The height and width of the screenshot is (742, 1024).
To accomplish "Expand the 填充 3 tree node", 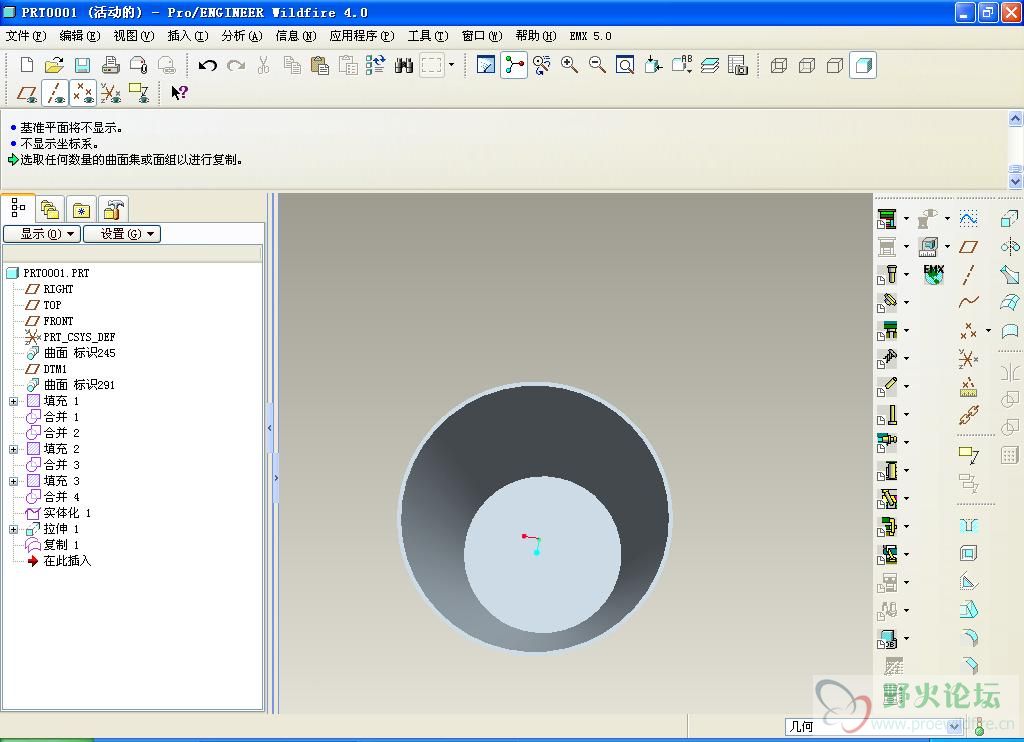I will [13, 481].
